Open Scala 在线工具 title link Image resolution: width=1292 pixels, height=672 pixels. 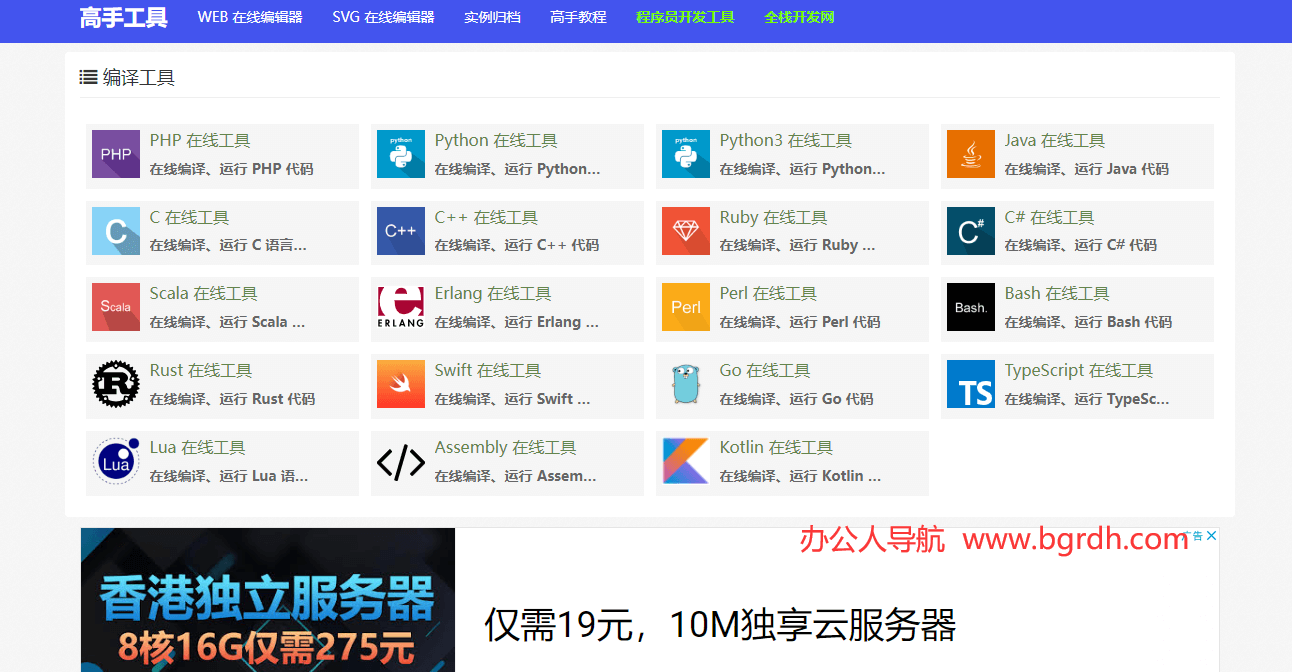[204, 294]
